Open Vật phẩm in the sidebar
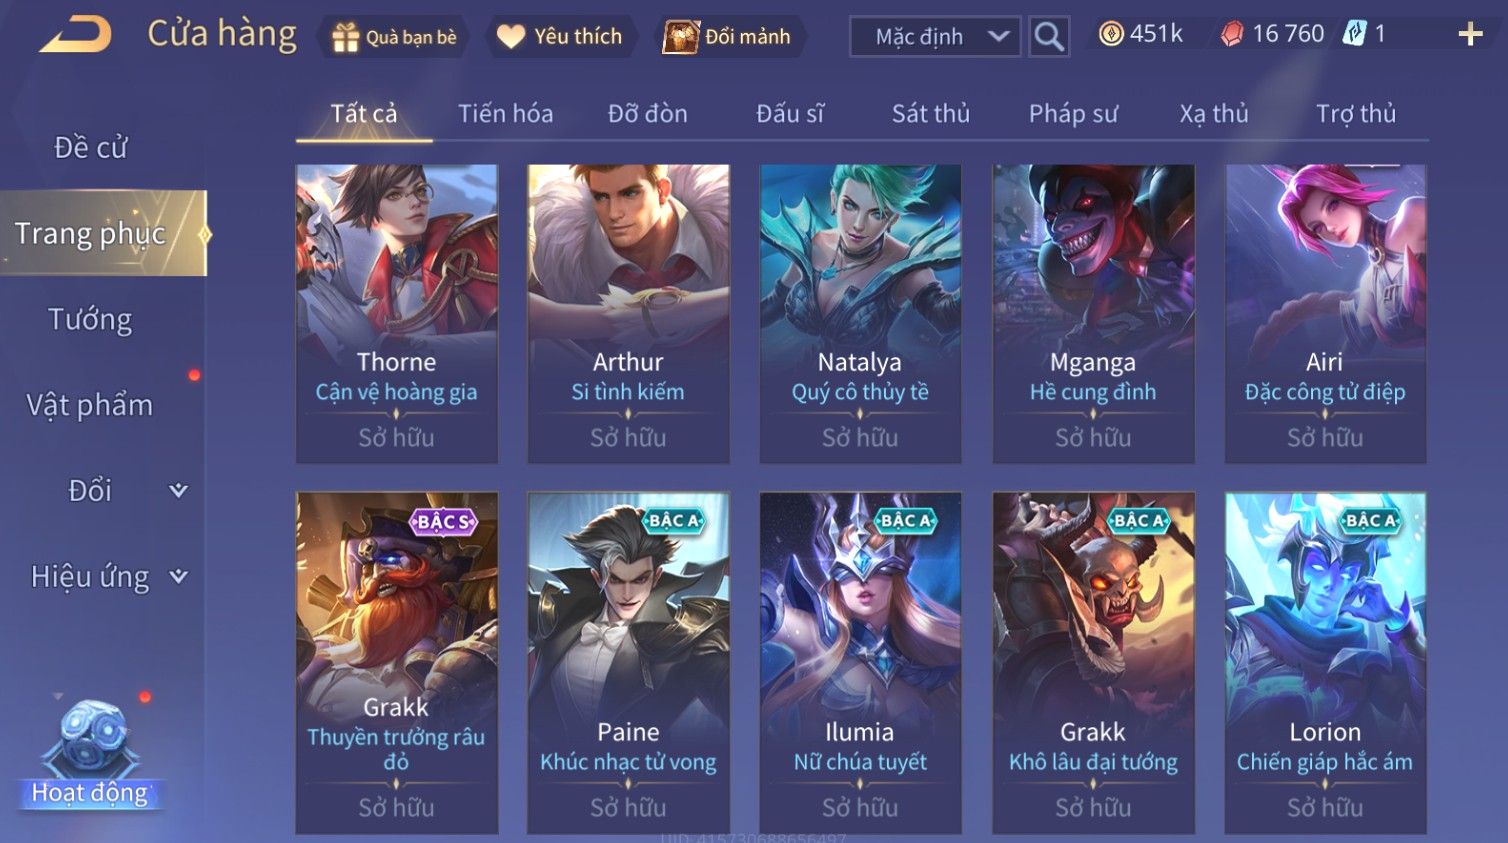The image size is (1508, 843). [90, 405]
